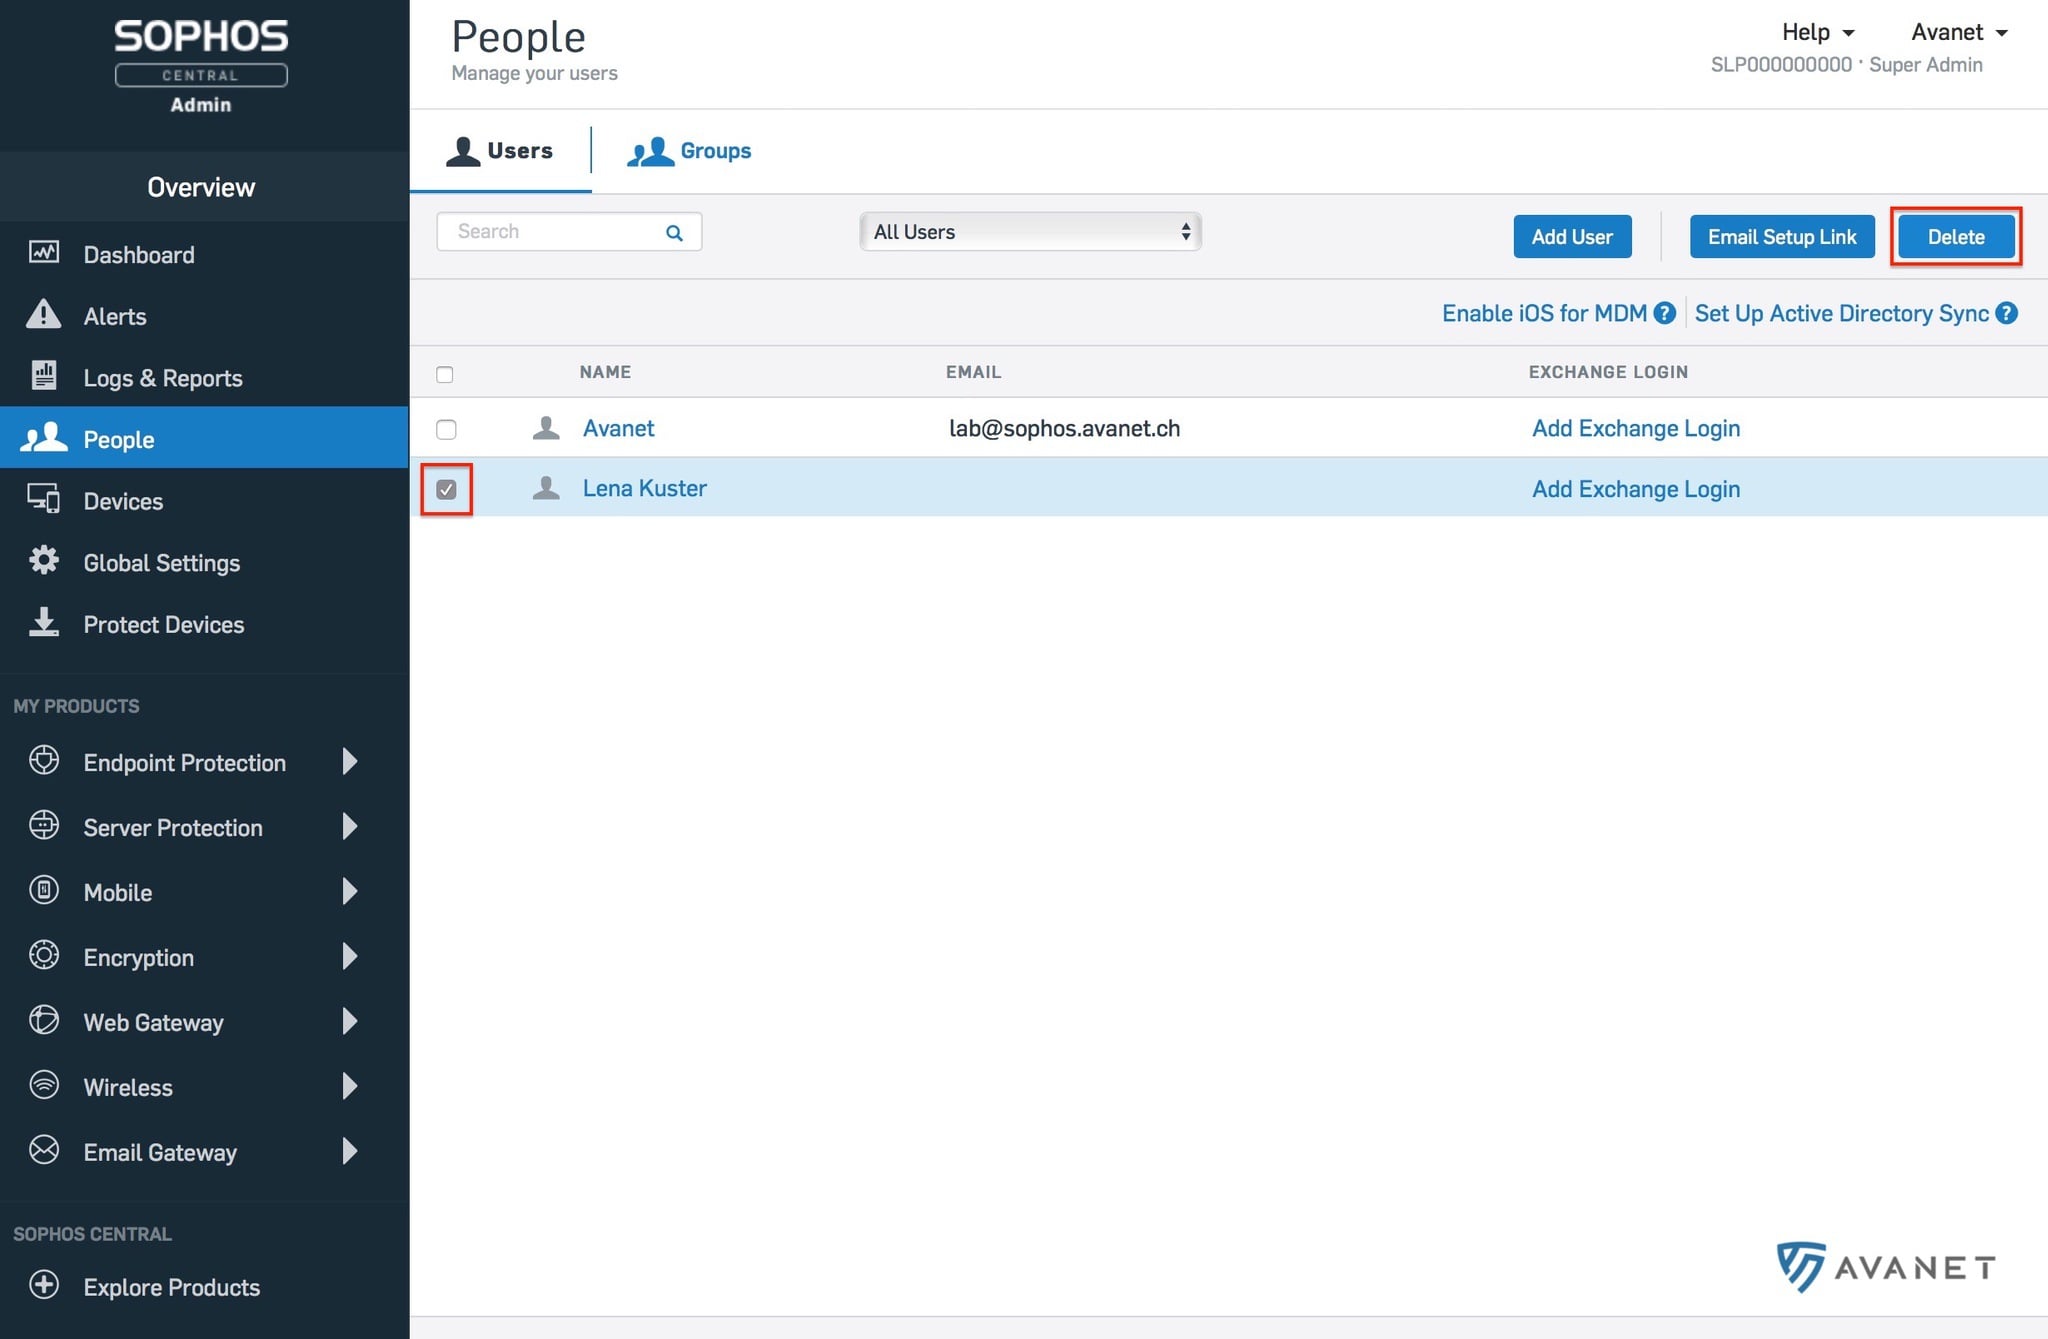Open Protect Devices menu item
This screenshot has height=1339, width=2048.
(x=204, y=624)
